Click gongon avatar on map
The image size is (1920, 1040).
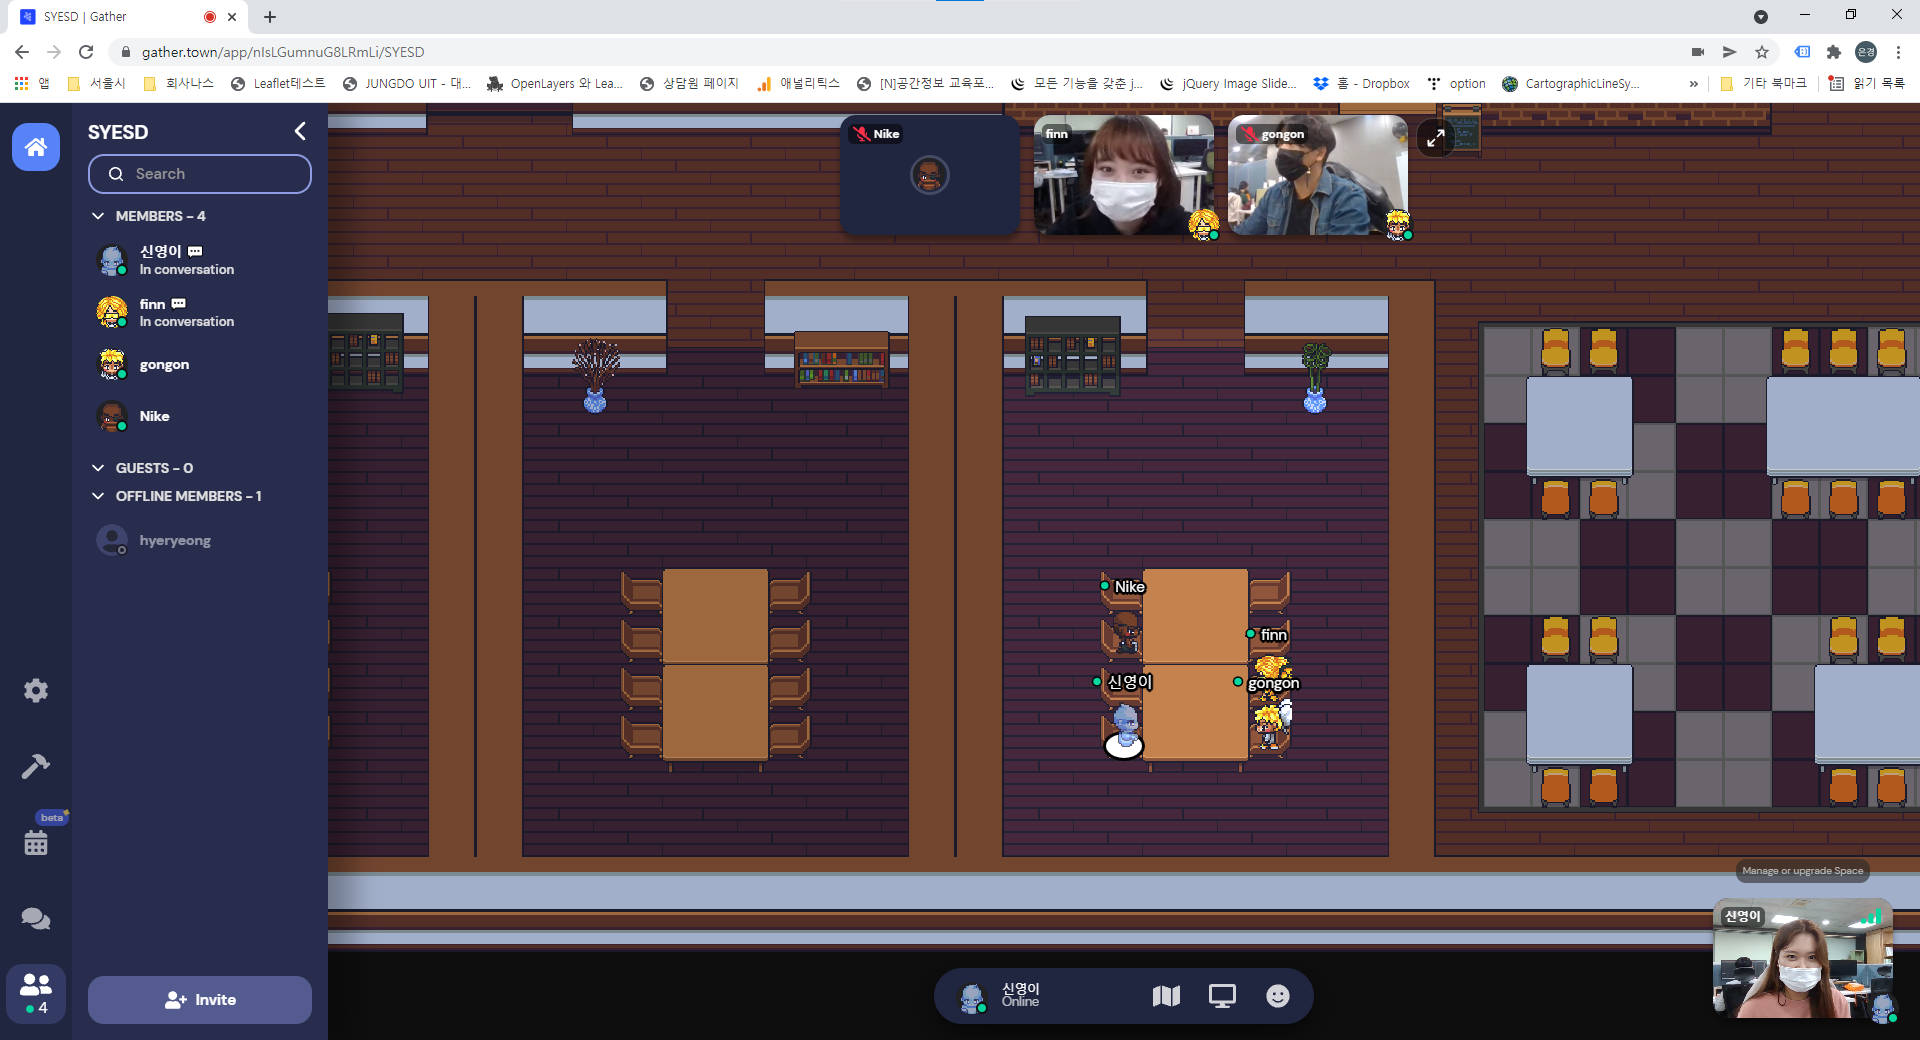(1269, 727)
